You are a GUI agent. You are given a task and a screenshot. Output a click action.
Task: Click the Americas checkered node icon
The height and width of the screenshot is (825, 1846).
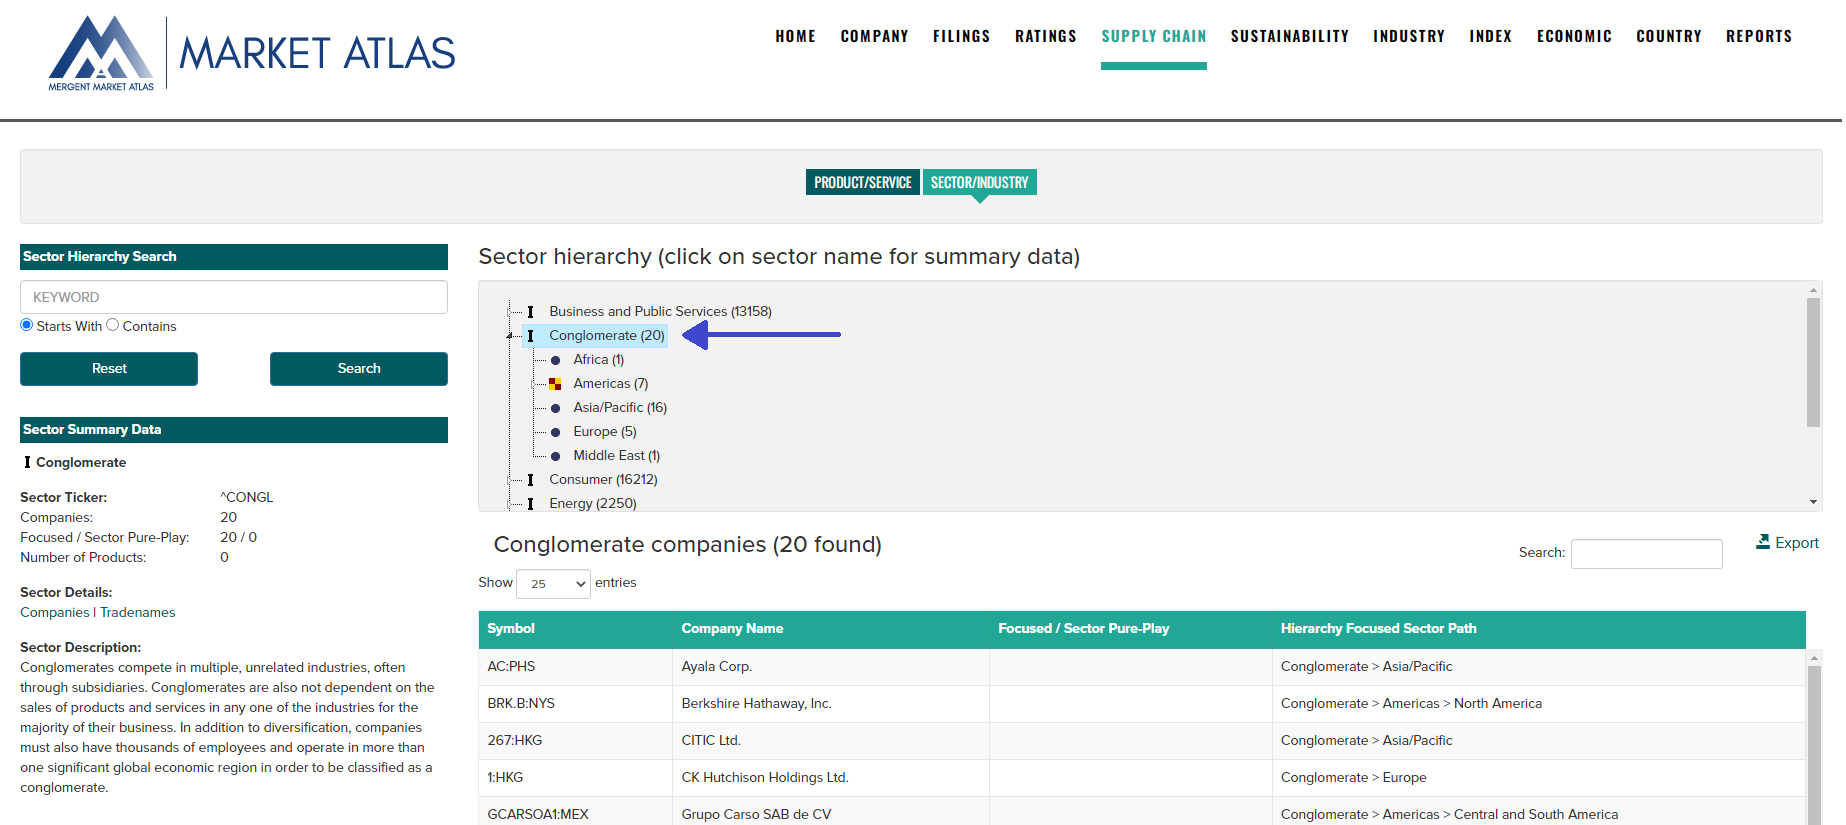point(555,384)
